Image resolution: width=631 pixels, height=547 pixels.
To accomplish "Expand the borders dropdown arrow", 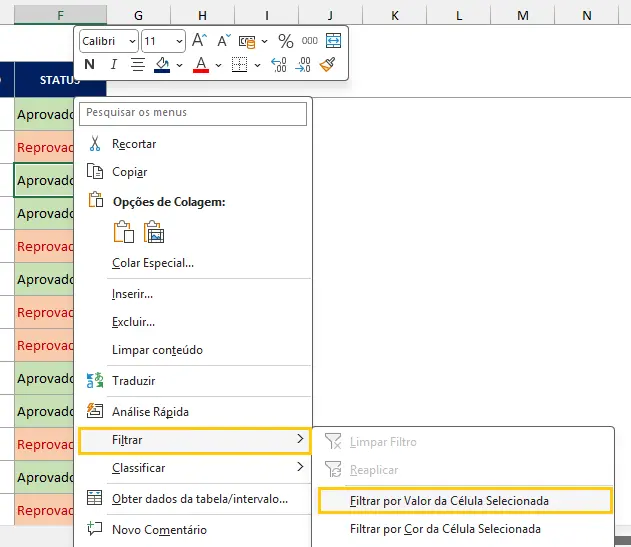I will 257,65.
